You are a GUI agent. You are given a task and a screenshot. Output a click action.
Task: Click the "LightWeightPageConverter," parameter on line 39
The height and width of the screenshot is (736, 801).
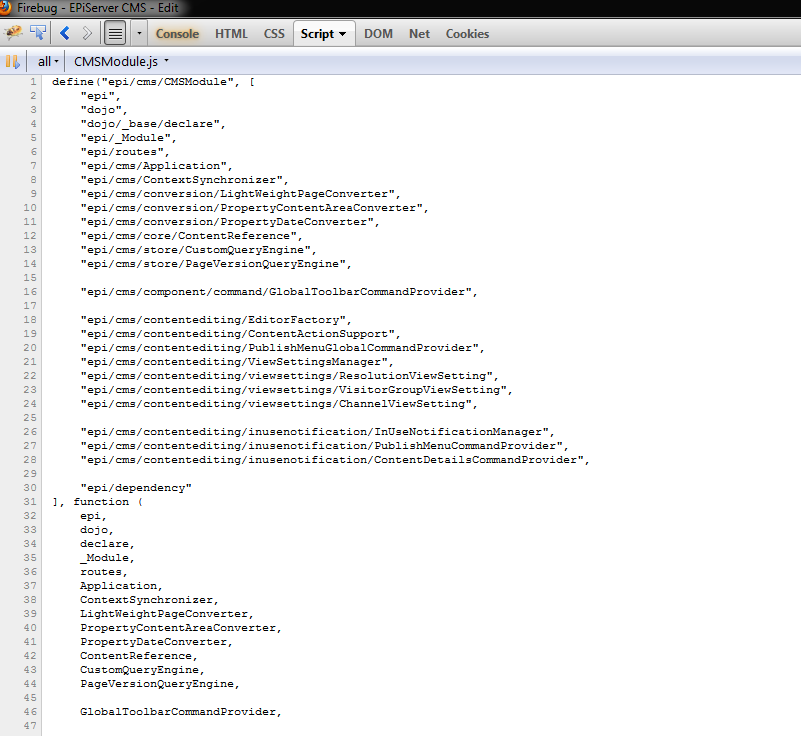167,614
